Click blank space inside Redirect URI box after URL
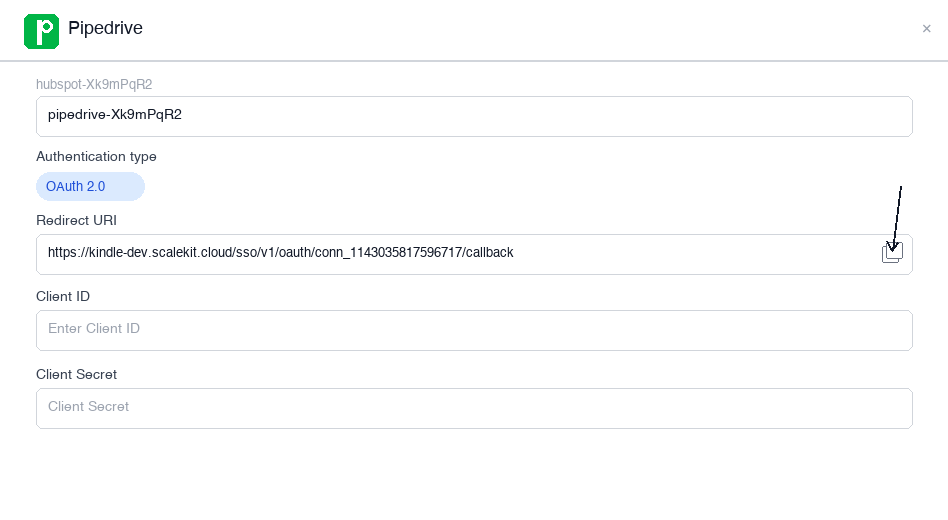The height and width of the screenshot is (520, 948). (700, 253)
